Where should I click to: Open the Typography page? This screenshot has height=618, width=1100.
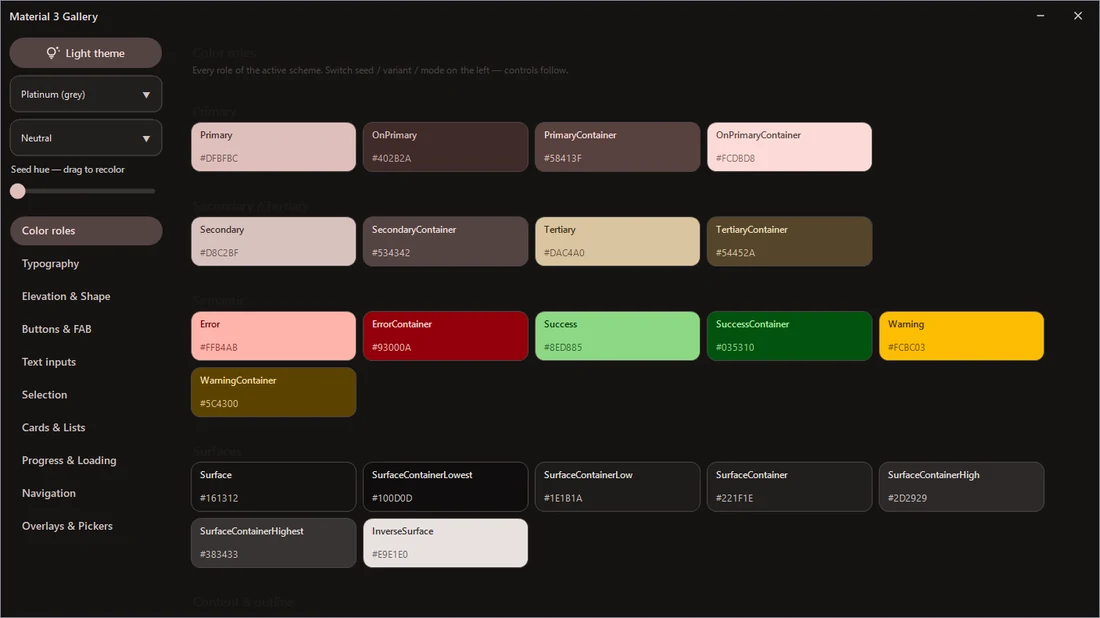click(x=86, y=264)
